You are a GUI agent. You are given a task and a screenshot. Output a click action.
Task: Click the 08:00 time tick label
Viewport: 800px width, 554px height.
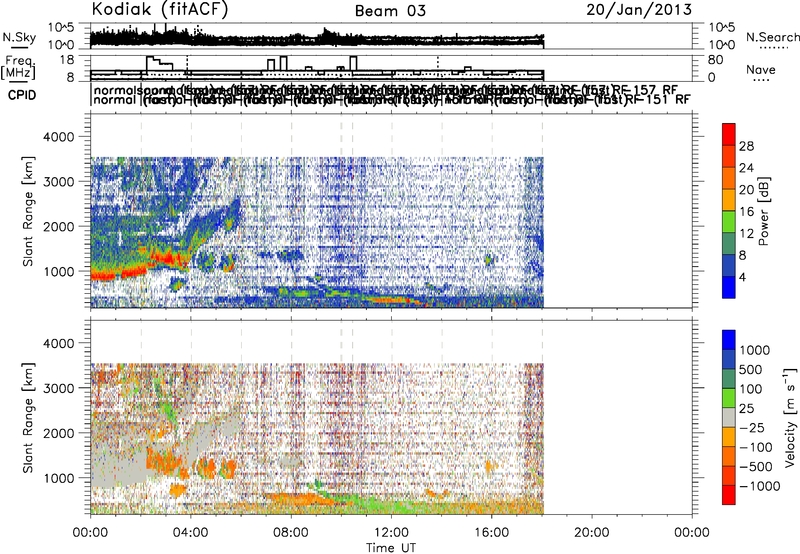coord(291,533)
